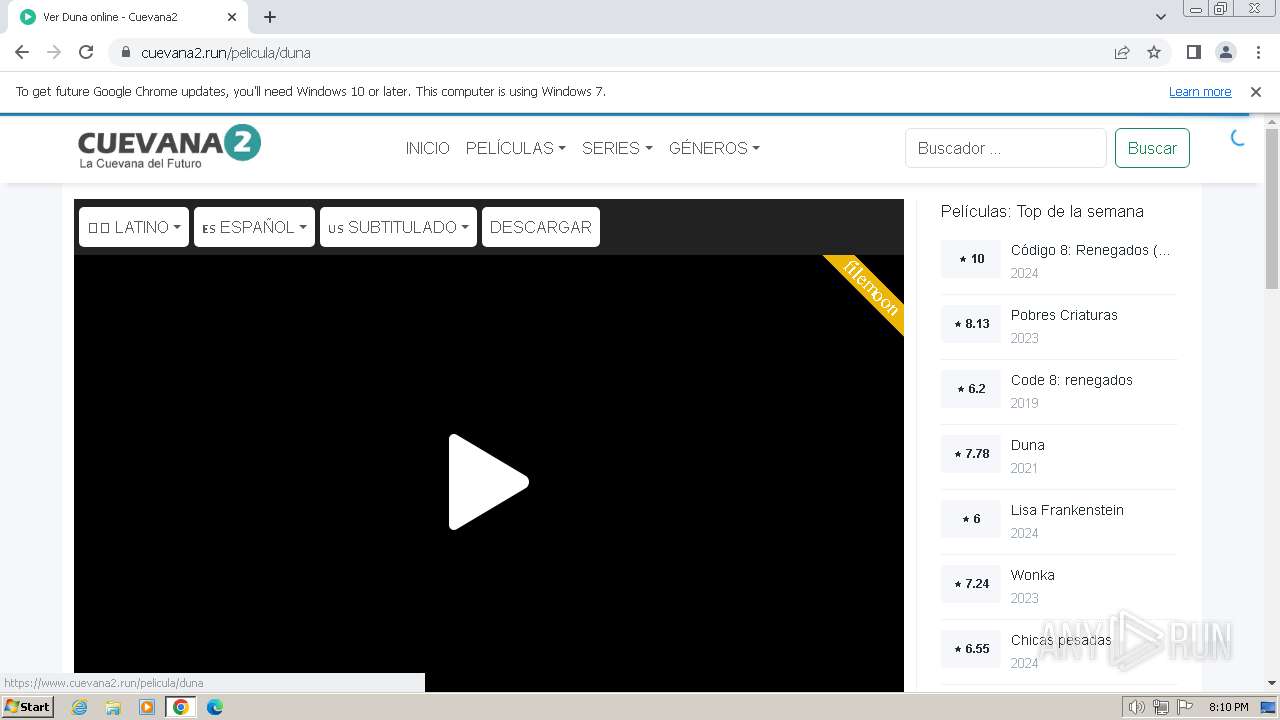The width and height of the screenshot is (1280, 720).
Task: Focus the Buscador search field
Action: (x=1005, y=148)
